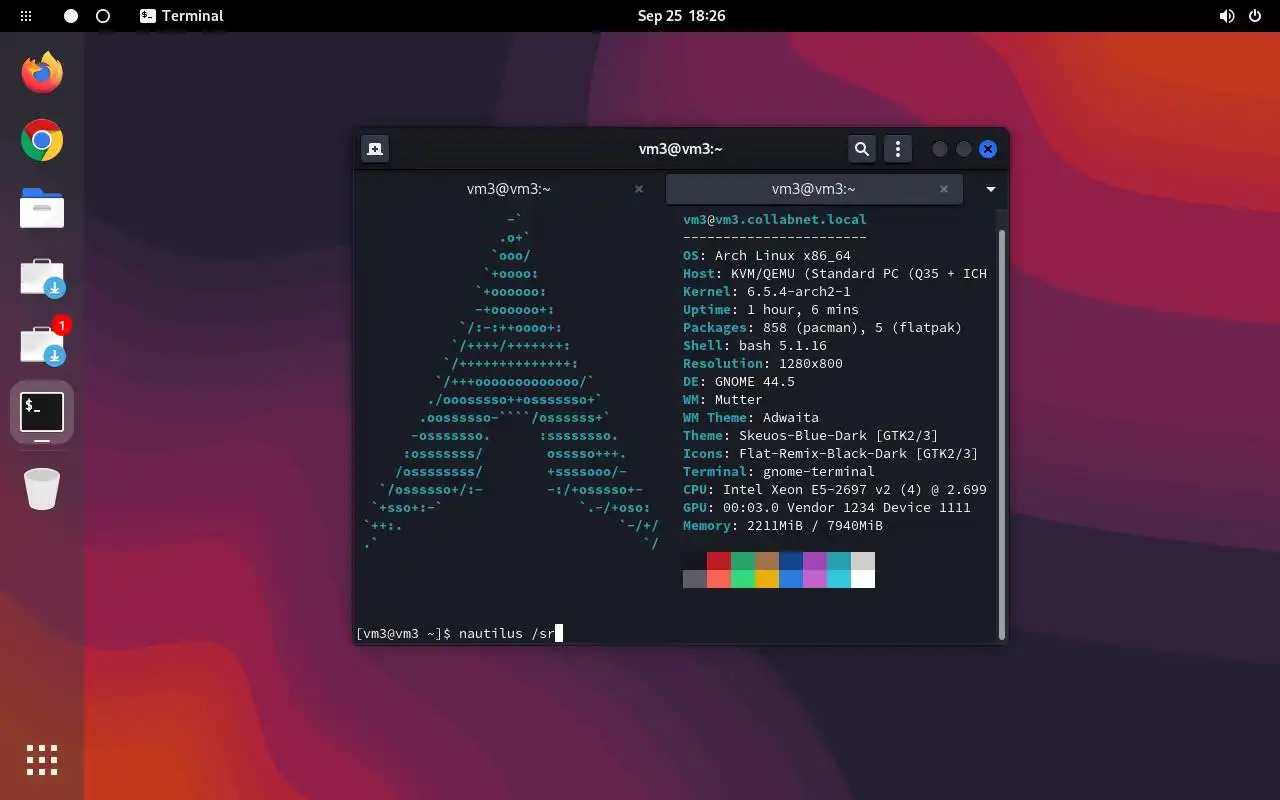Click the Uptime: 1 hour, 6 mins line
Image resolution: width=1280 pixels, height=800 pixels.
(771, 310)
